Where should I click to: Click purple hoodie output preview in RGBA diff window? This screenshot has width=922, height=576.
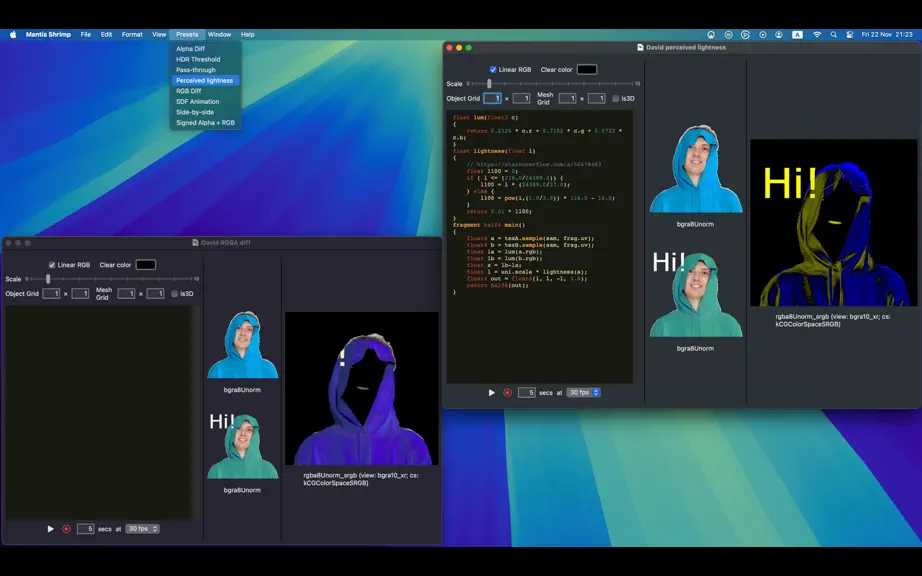pyautogui.click(x=362, y=389)
